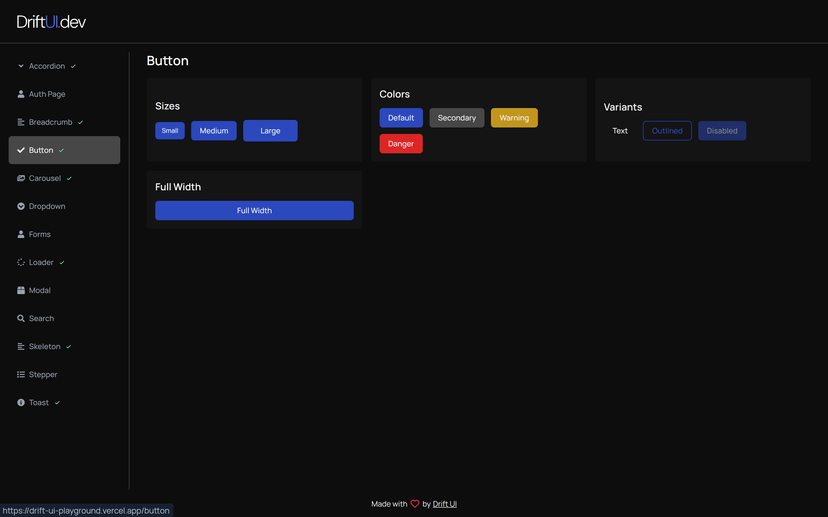Click the Colors card heading
The image size is (828, 517).
coord(394,94)
